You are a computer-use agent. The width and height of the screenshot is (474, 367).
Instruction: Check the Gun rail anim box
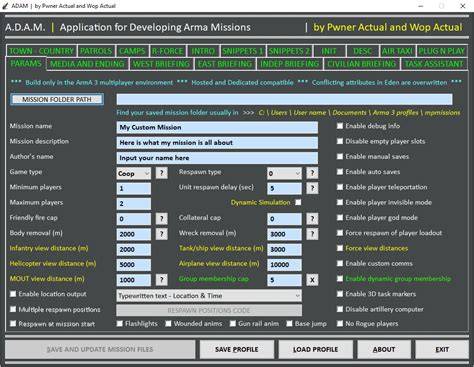coord(233,324)
